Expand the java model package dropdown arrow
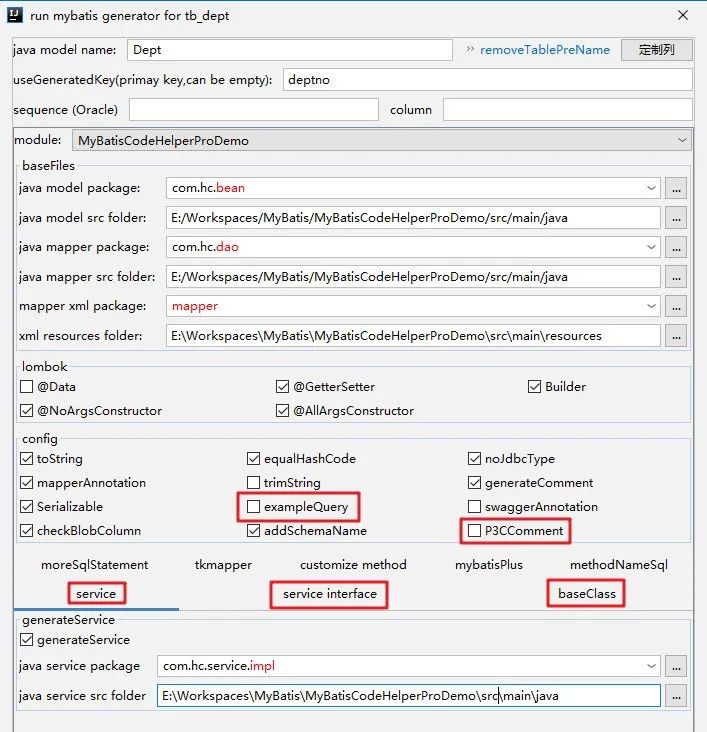707x732 pixels. (x=651, y=188)
